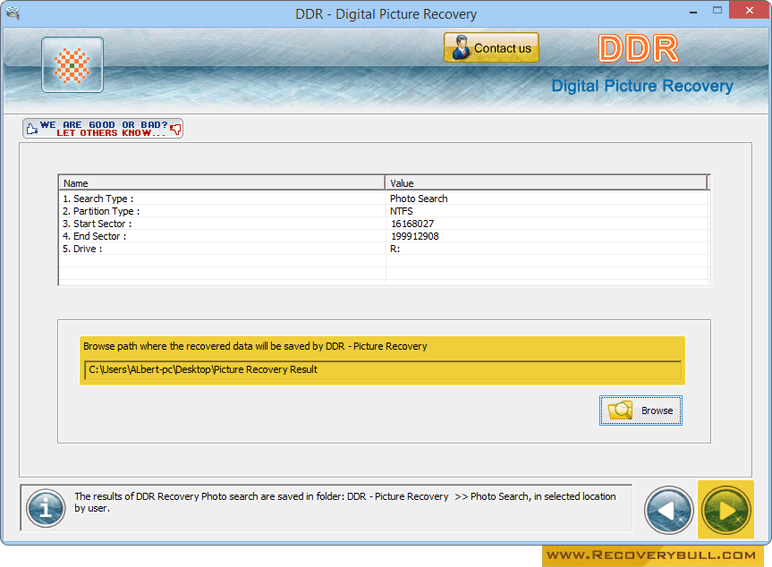Click the DDR checkered logo icon

pos(72,64)
